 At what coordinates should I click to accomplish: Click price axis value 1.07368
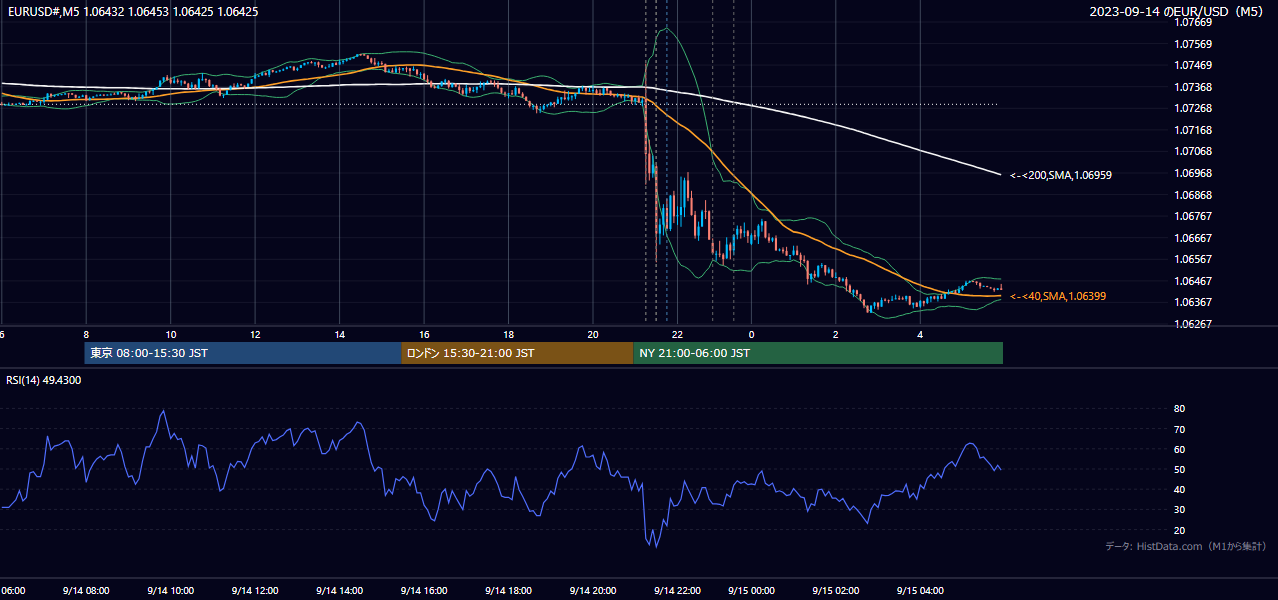pyautogui.click(x=1192, y=87)
